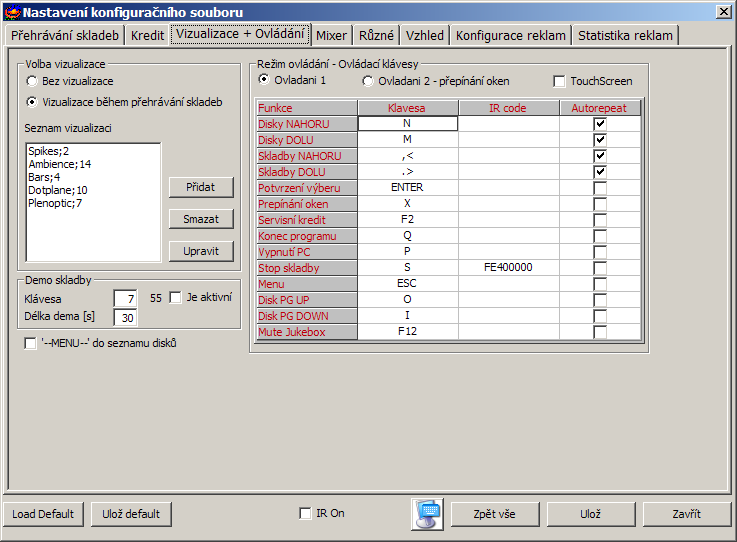Open the Různé tab
This screenshot has width=737, height=542.
pos(376,35)
